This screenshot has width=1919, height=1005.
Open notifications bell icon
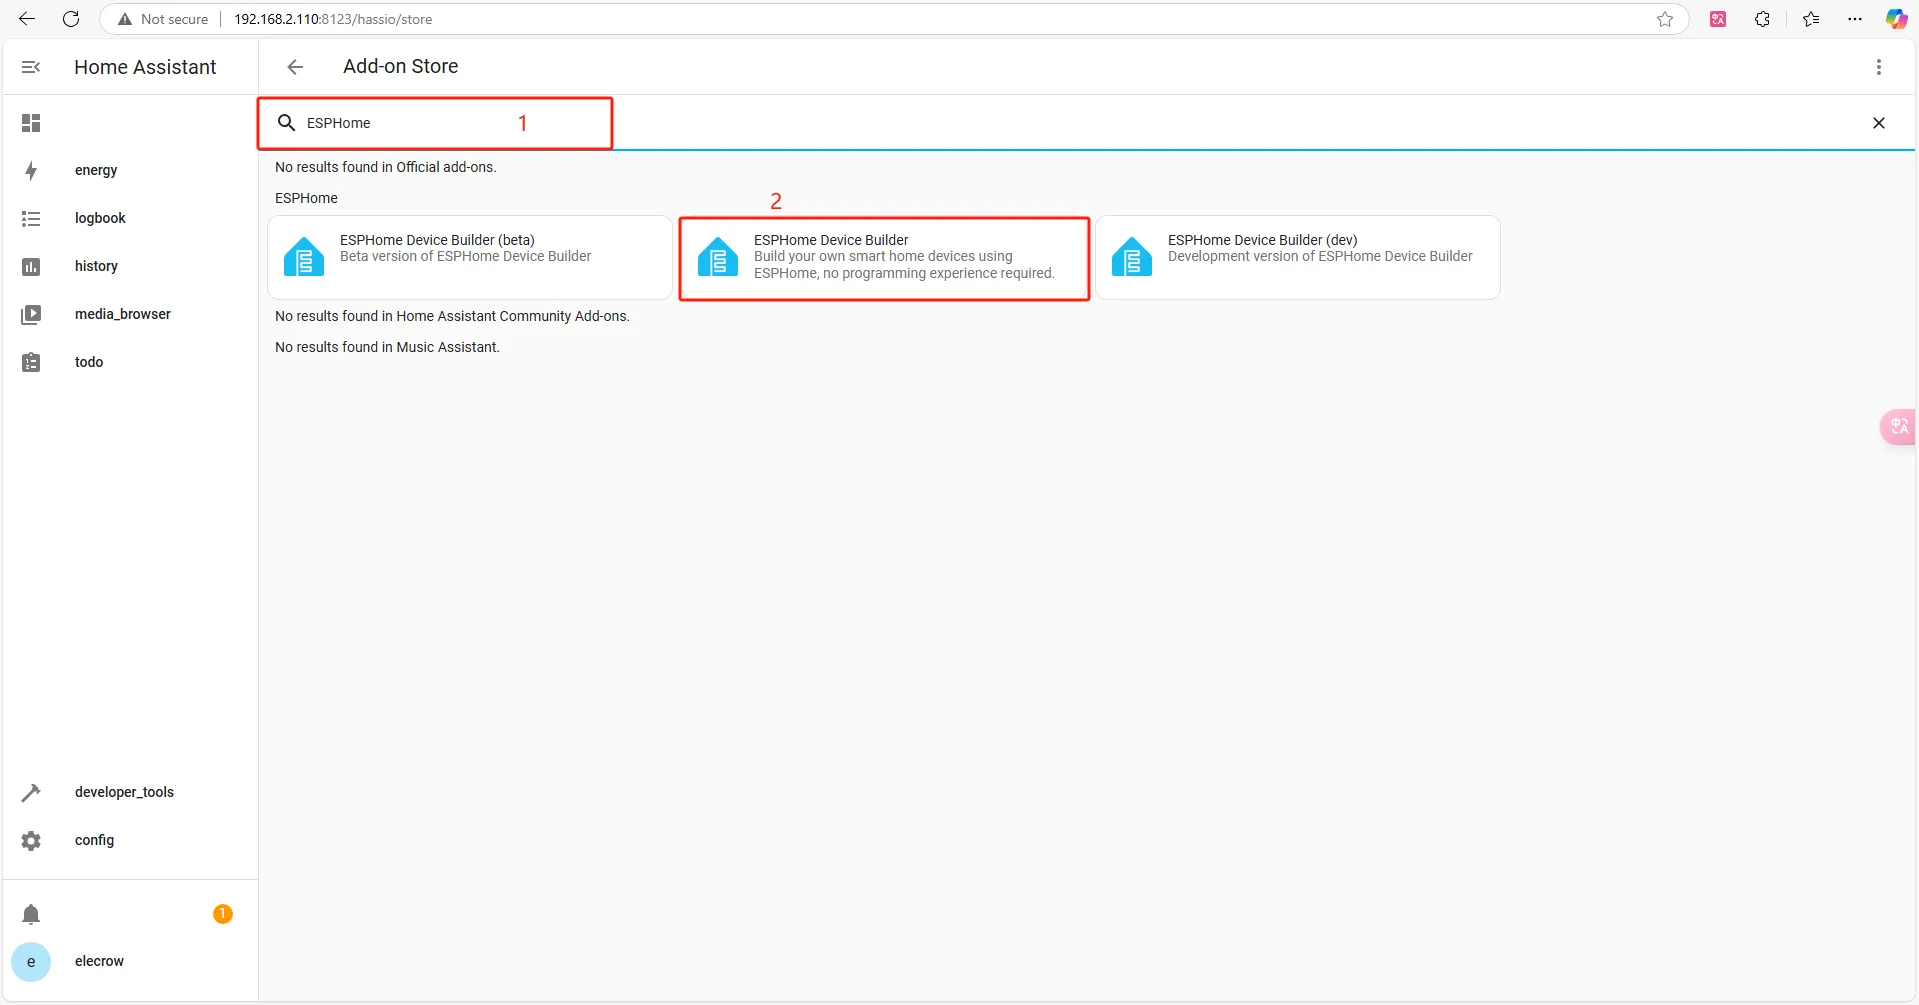tap(31, 914)
